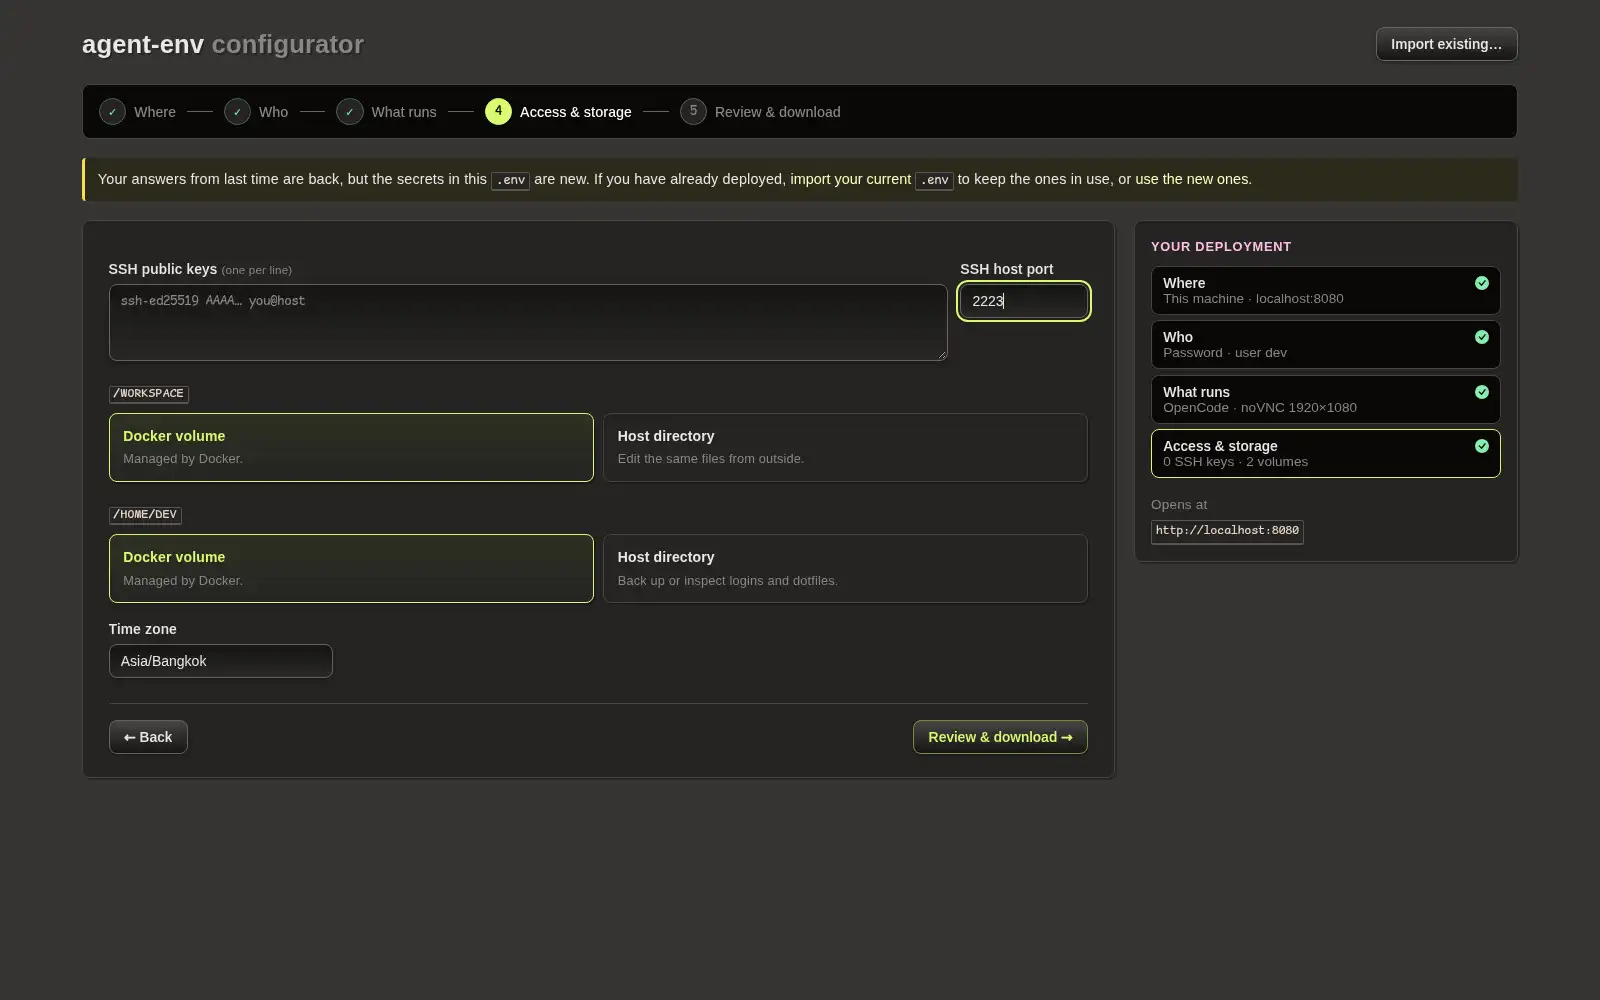Open the Where summary card
Screen dimensions: 1600x1000
point(1325,290)
